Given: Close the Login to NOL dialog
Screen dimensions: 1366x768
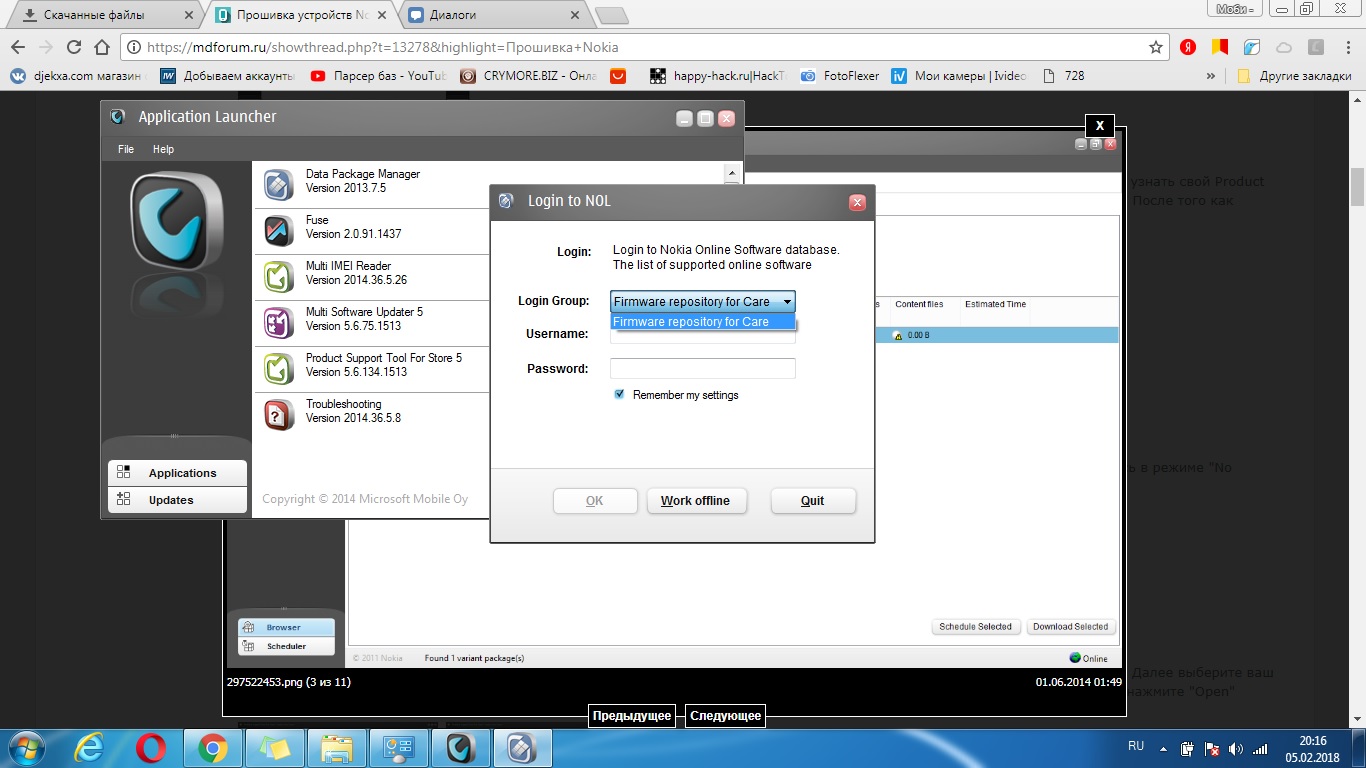Looking at the screenshot, I should pyautogui.click(x=857, y=202).
